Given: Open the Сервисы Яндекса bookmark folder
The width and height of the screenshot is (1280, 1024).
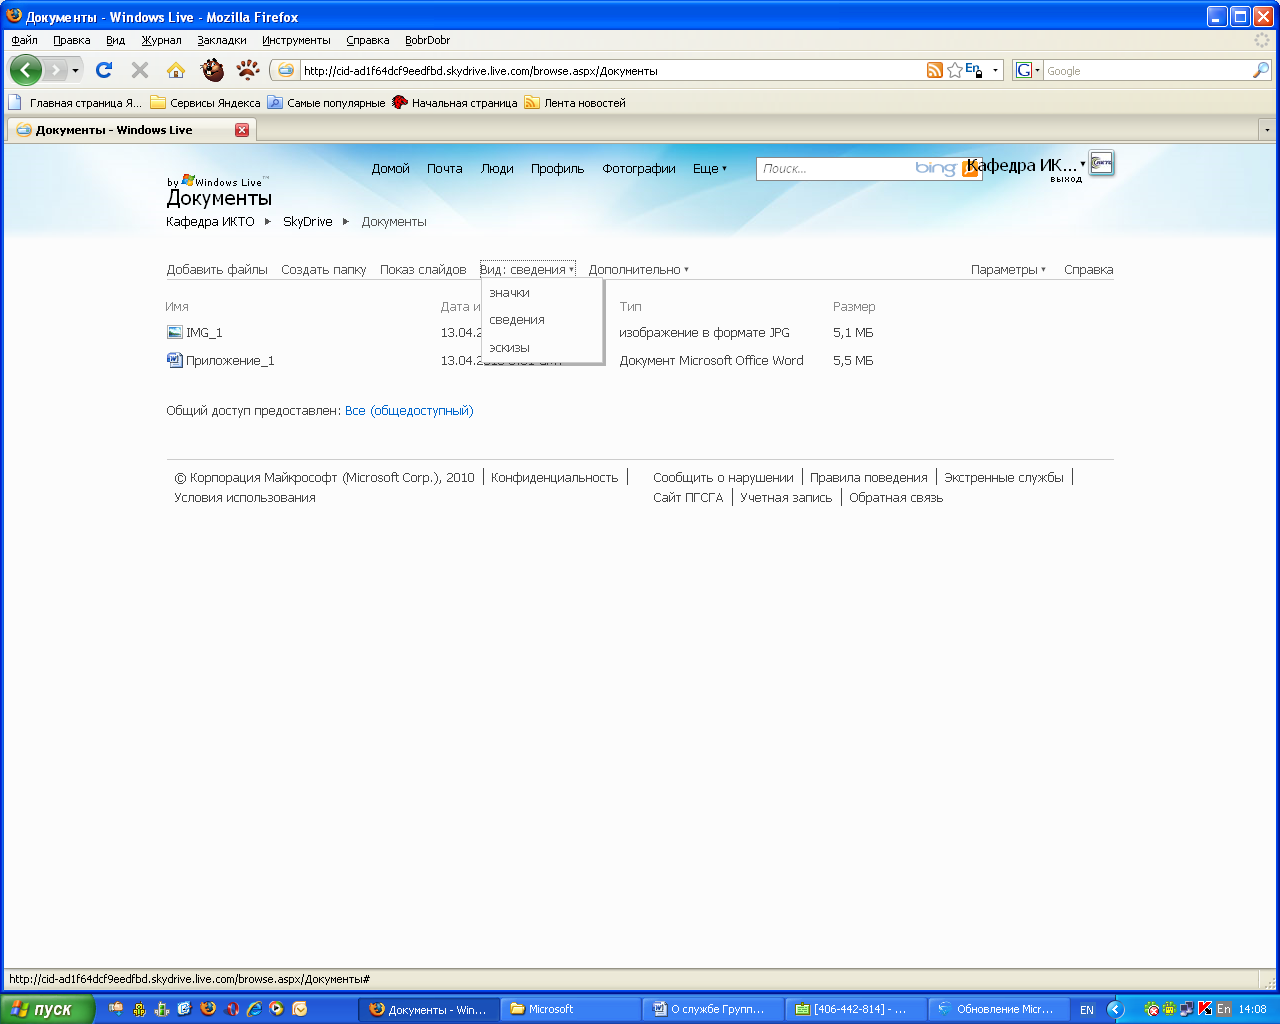Looking at the screenshot, I should pos(205,103).
